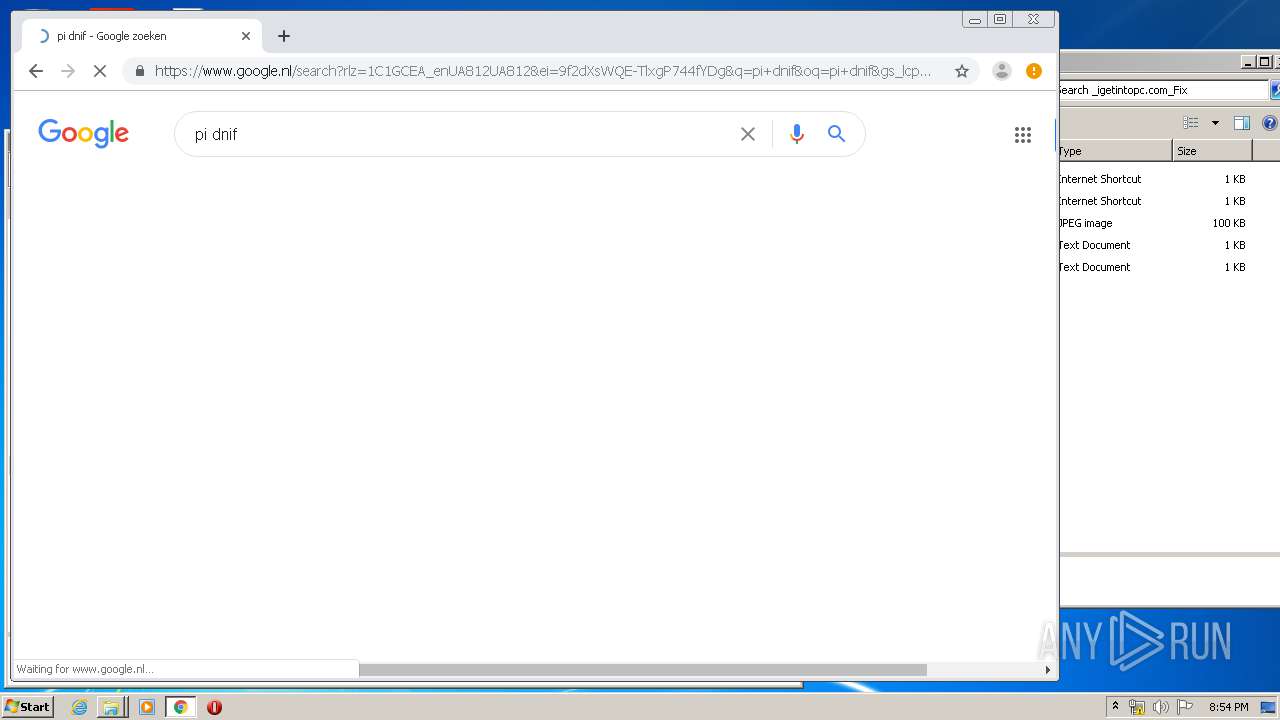
Task: Click the scrollbar's right arrow in Chrome
Action: [x=1048, y=670]
